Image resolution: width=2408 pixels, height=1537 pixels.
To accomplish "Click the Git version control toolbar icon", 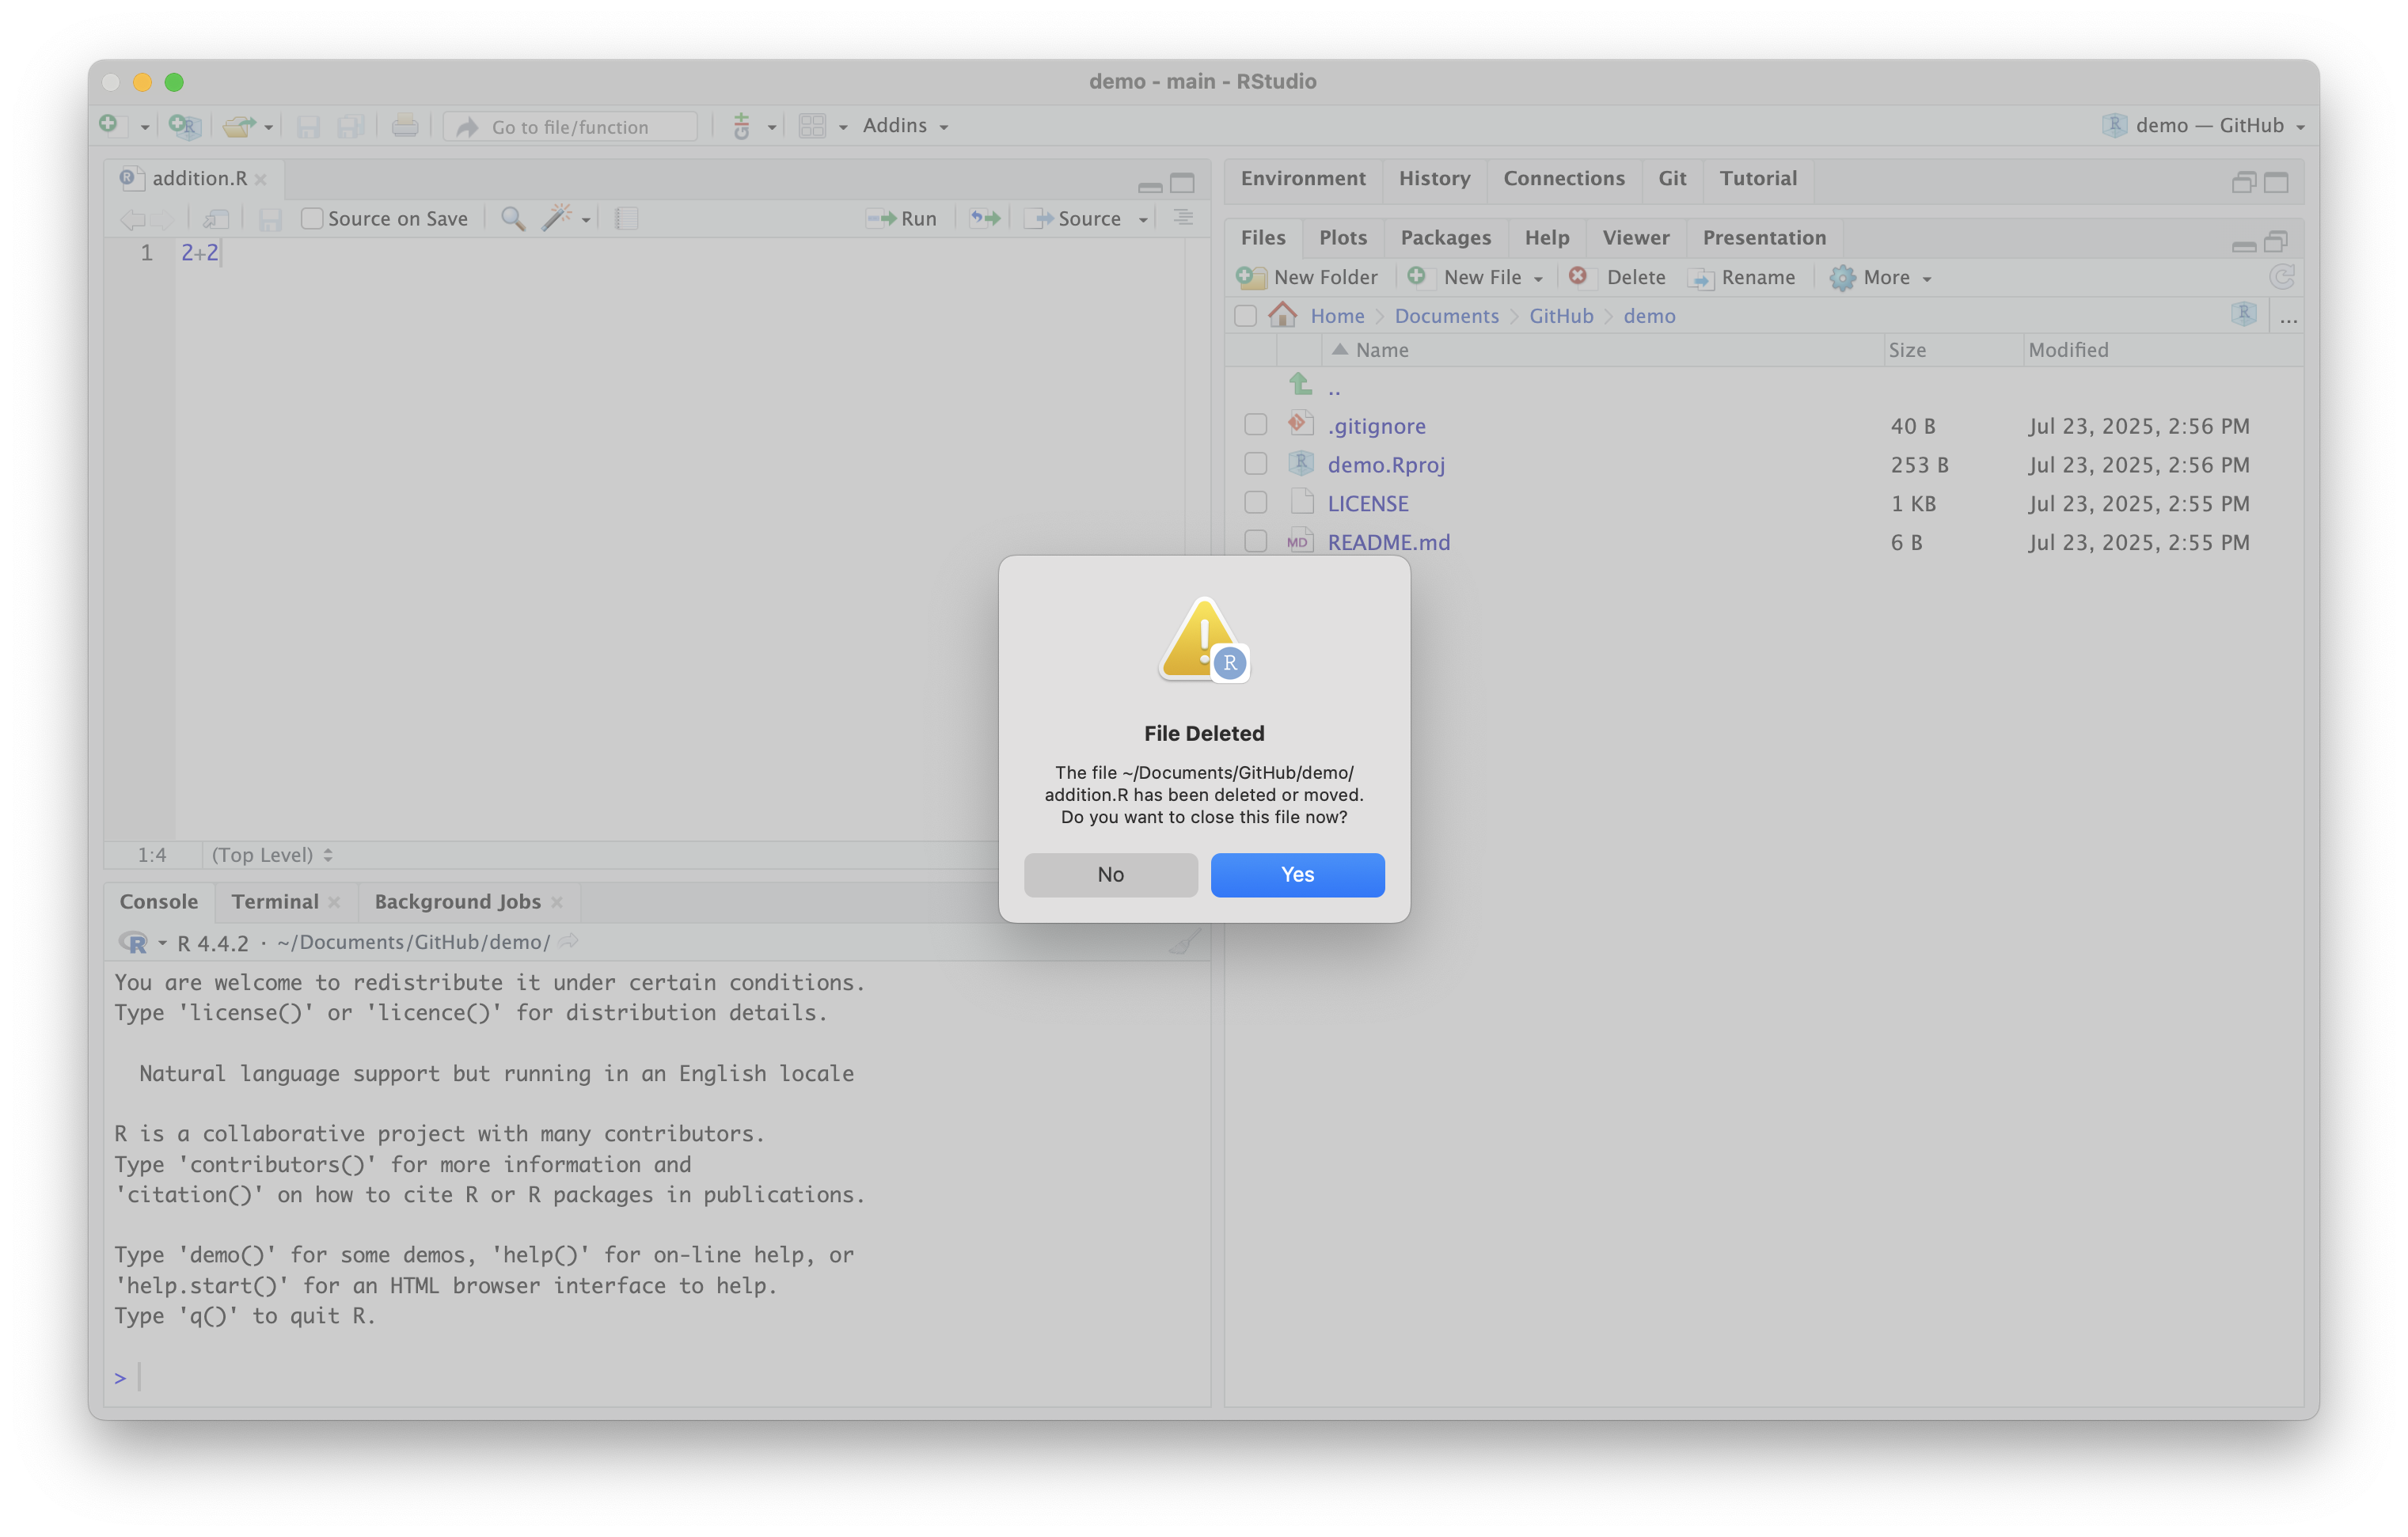I will 742,126.
